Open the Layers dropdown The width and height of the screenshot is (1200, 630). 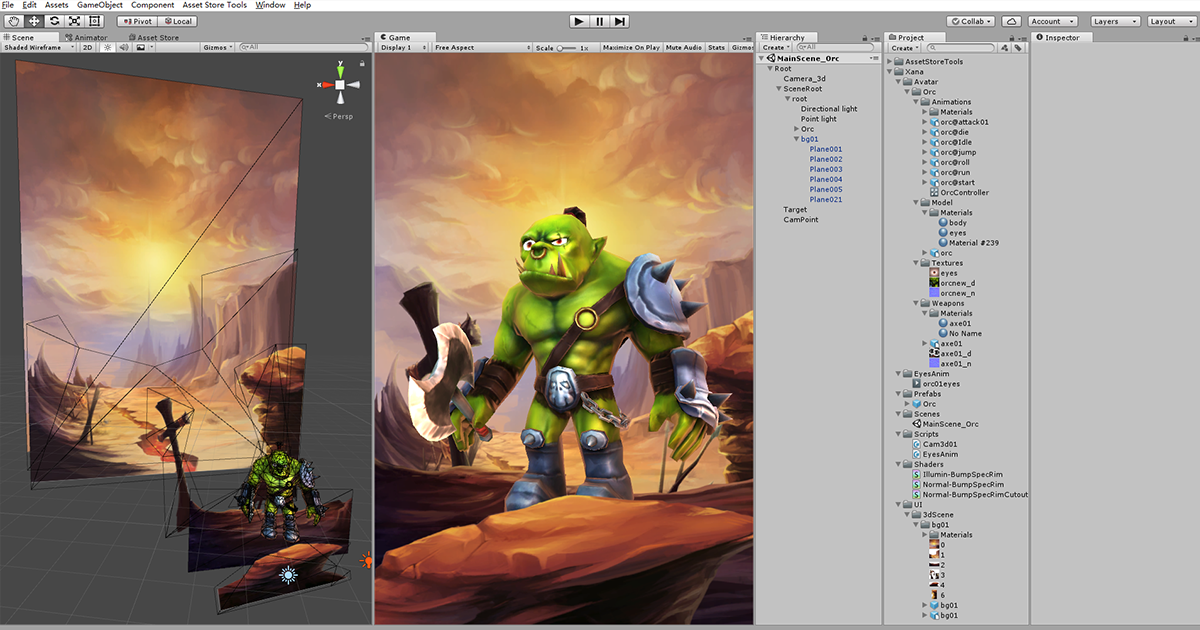pyautogui.click(x=1114, y=21)
